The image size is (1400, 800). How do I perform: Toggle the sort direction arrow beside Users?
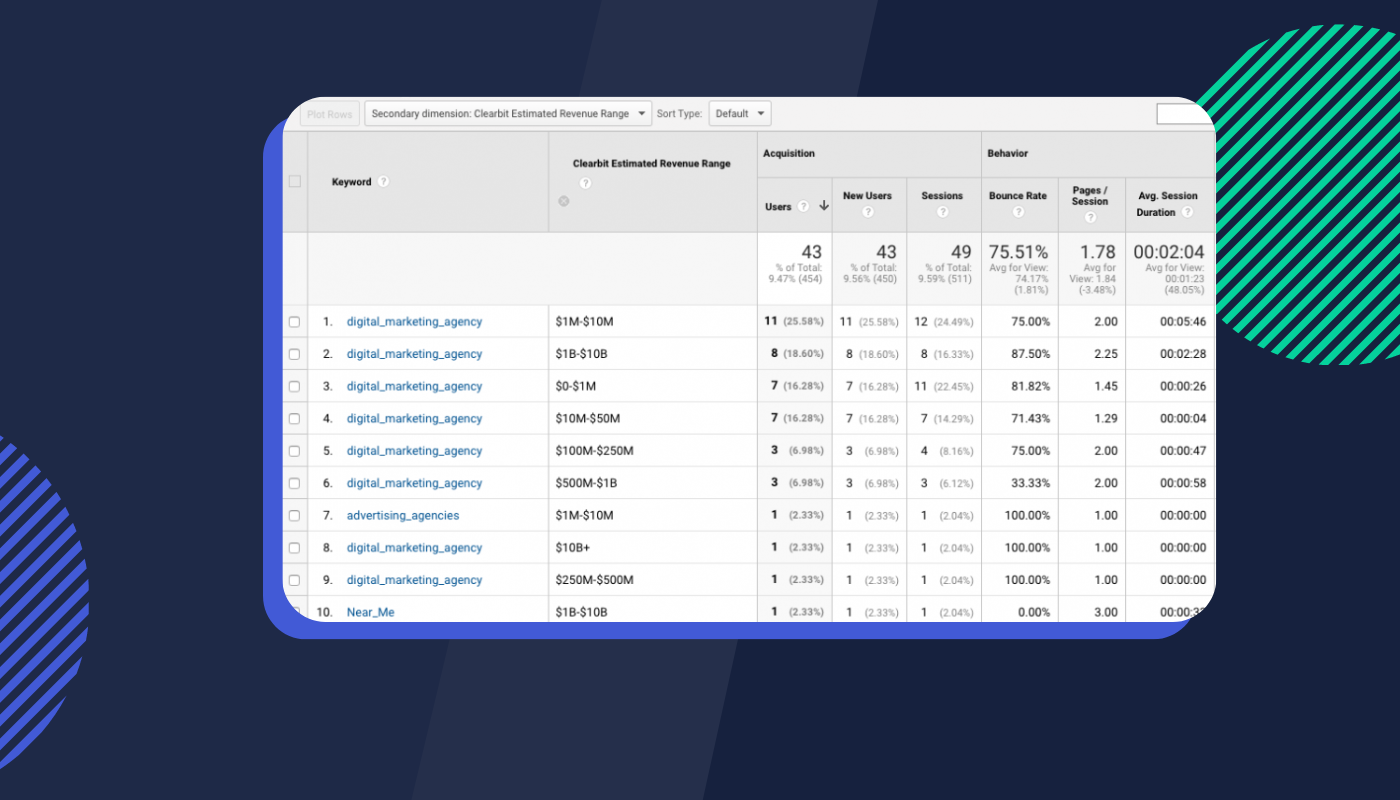[823, 206]
